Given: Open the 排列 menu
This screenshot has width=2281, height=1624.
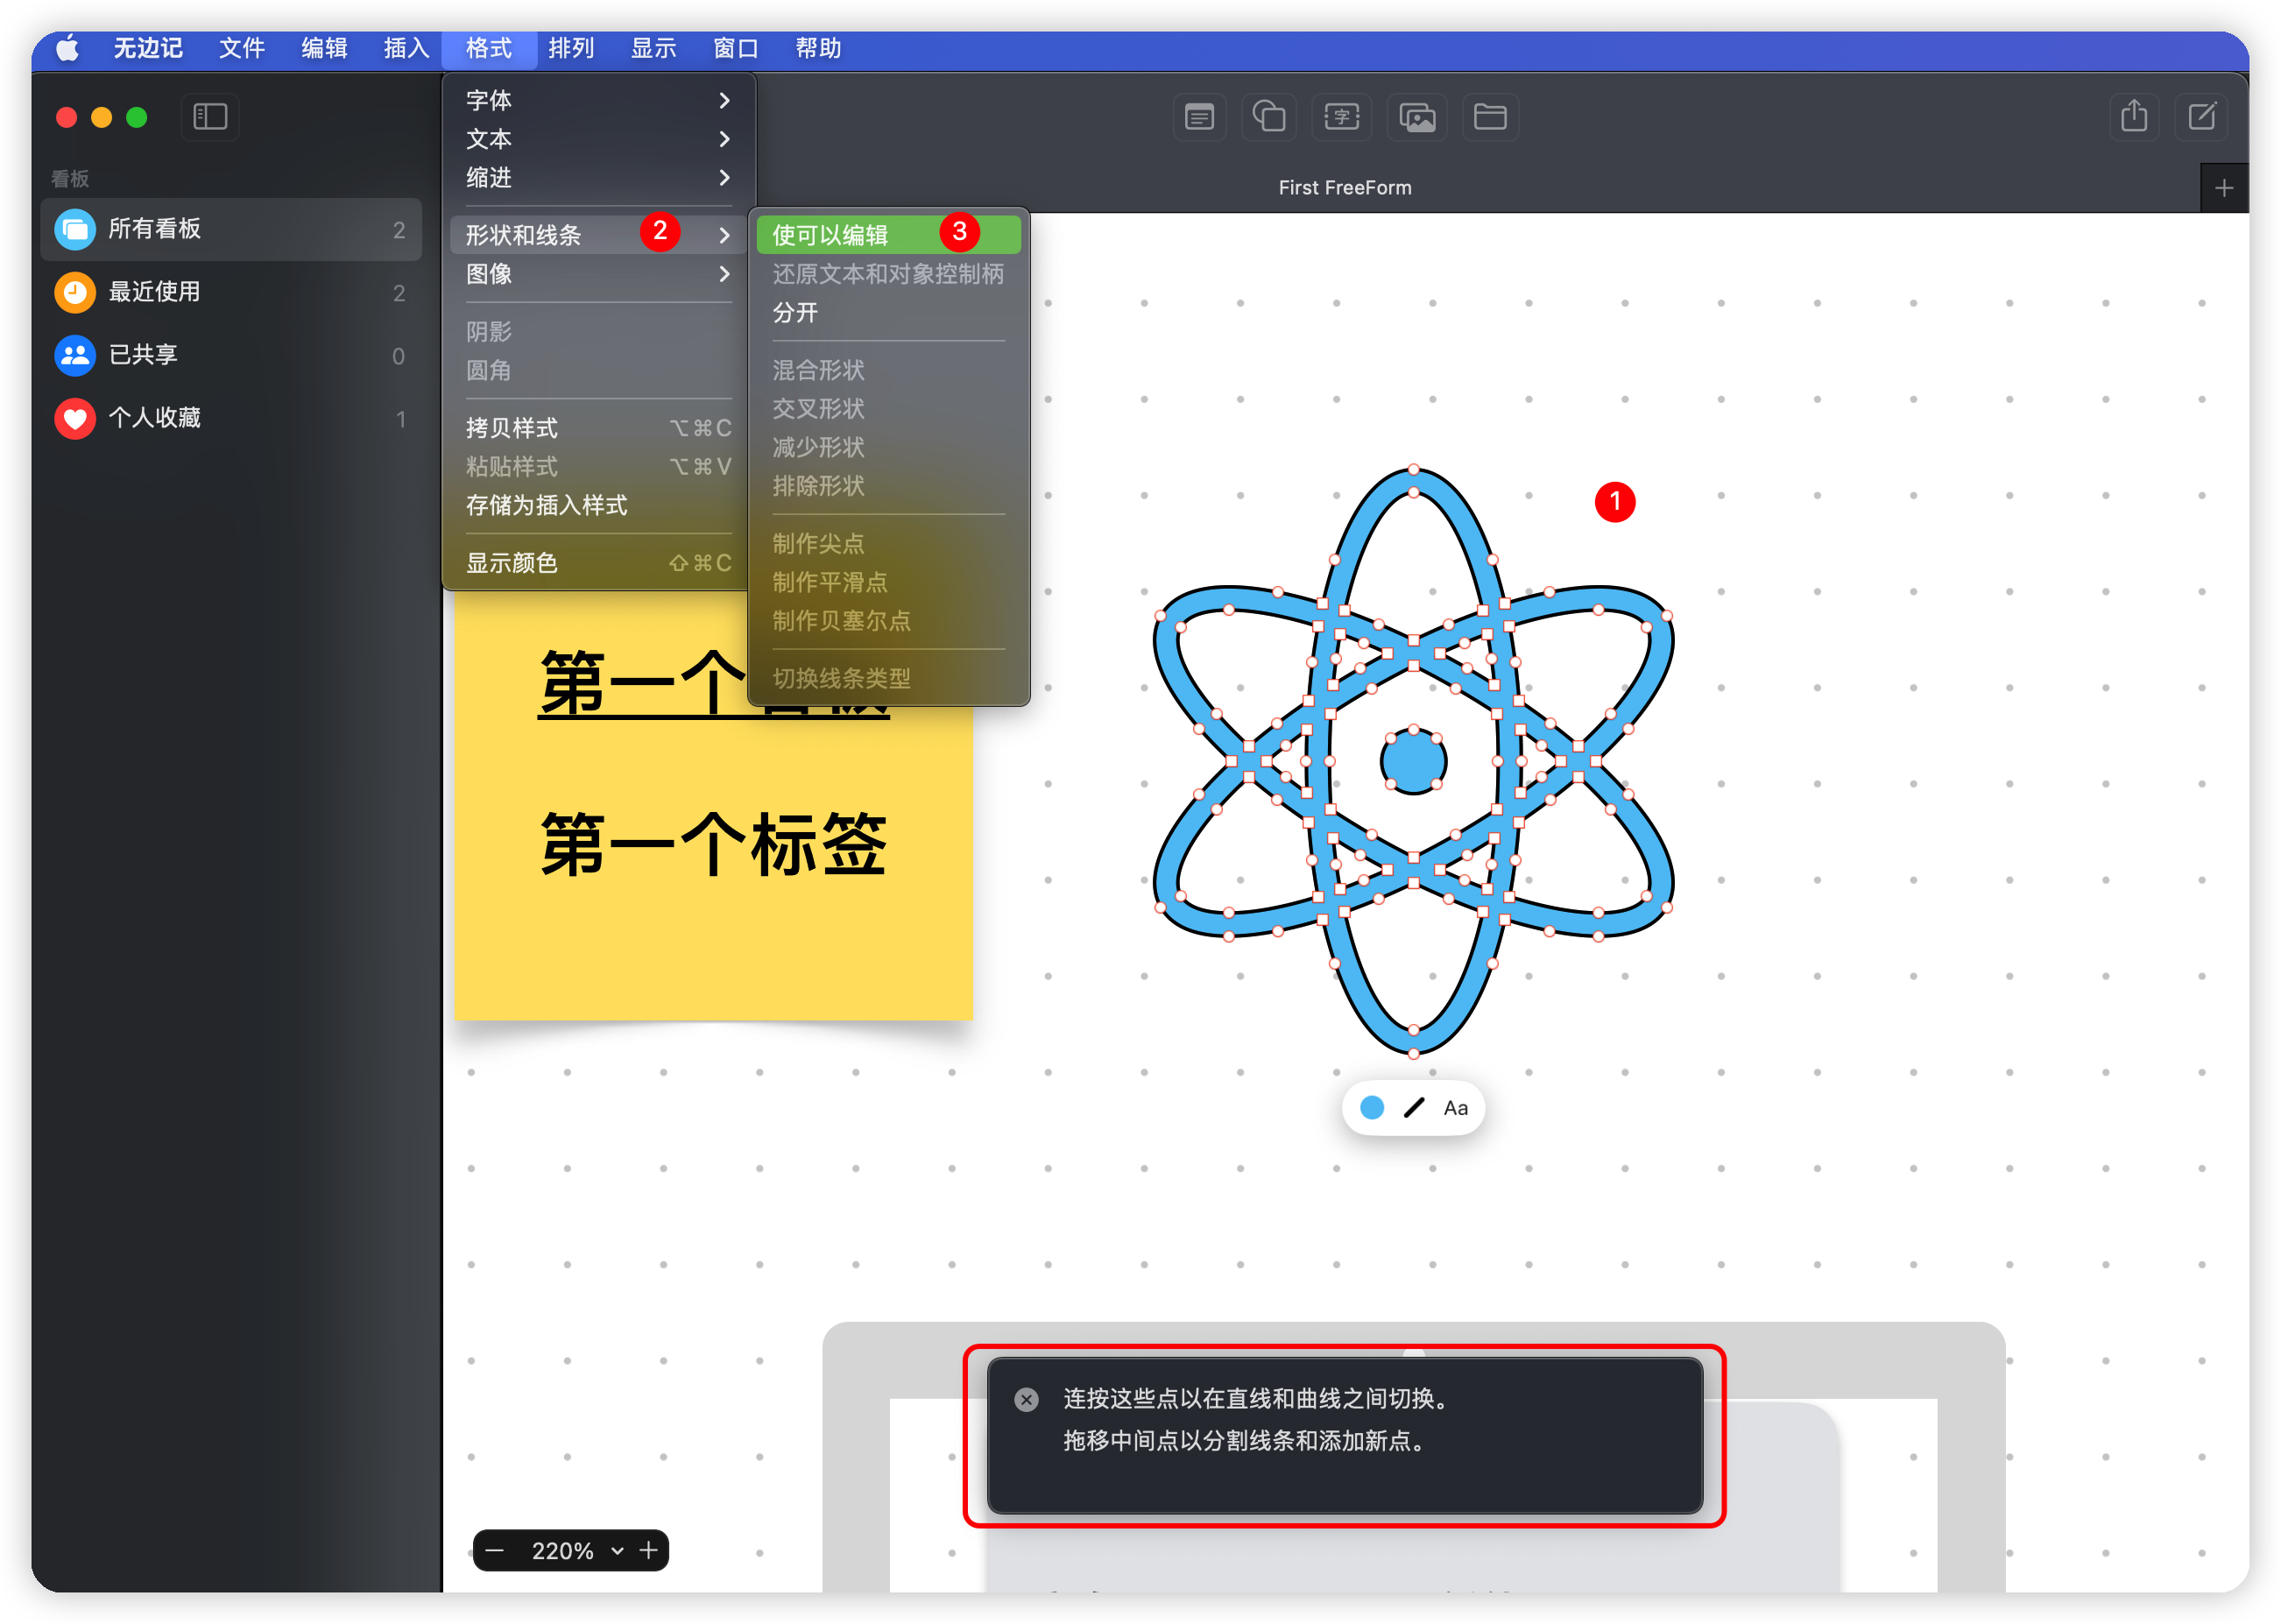Looking at the screenshot, I should [x=571, y=48].
